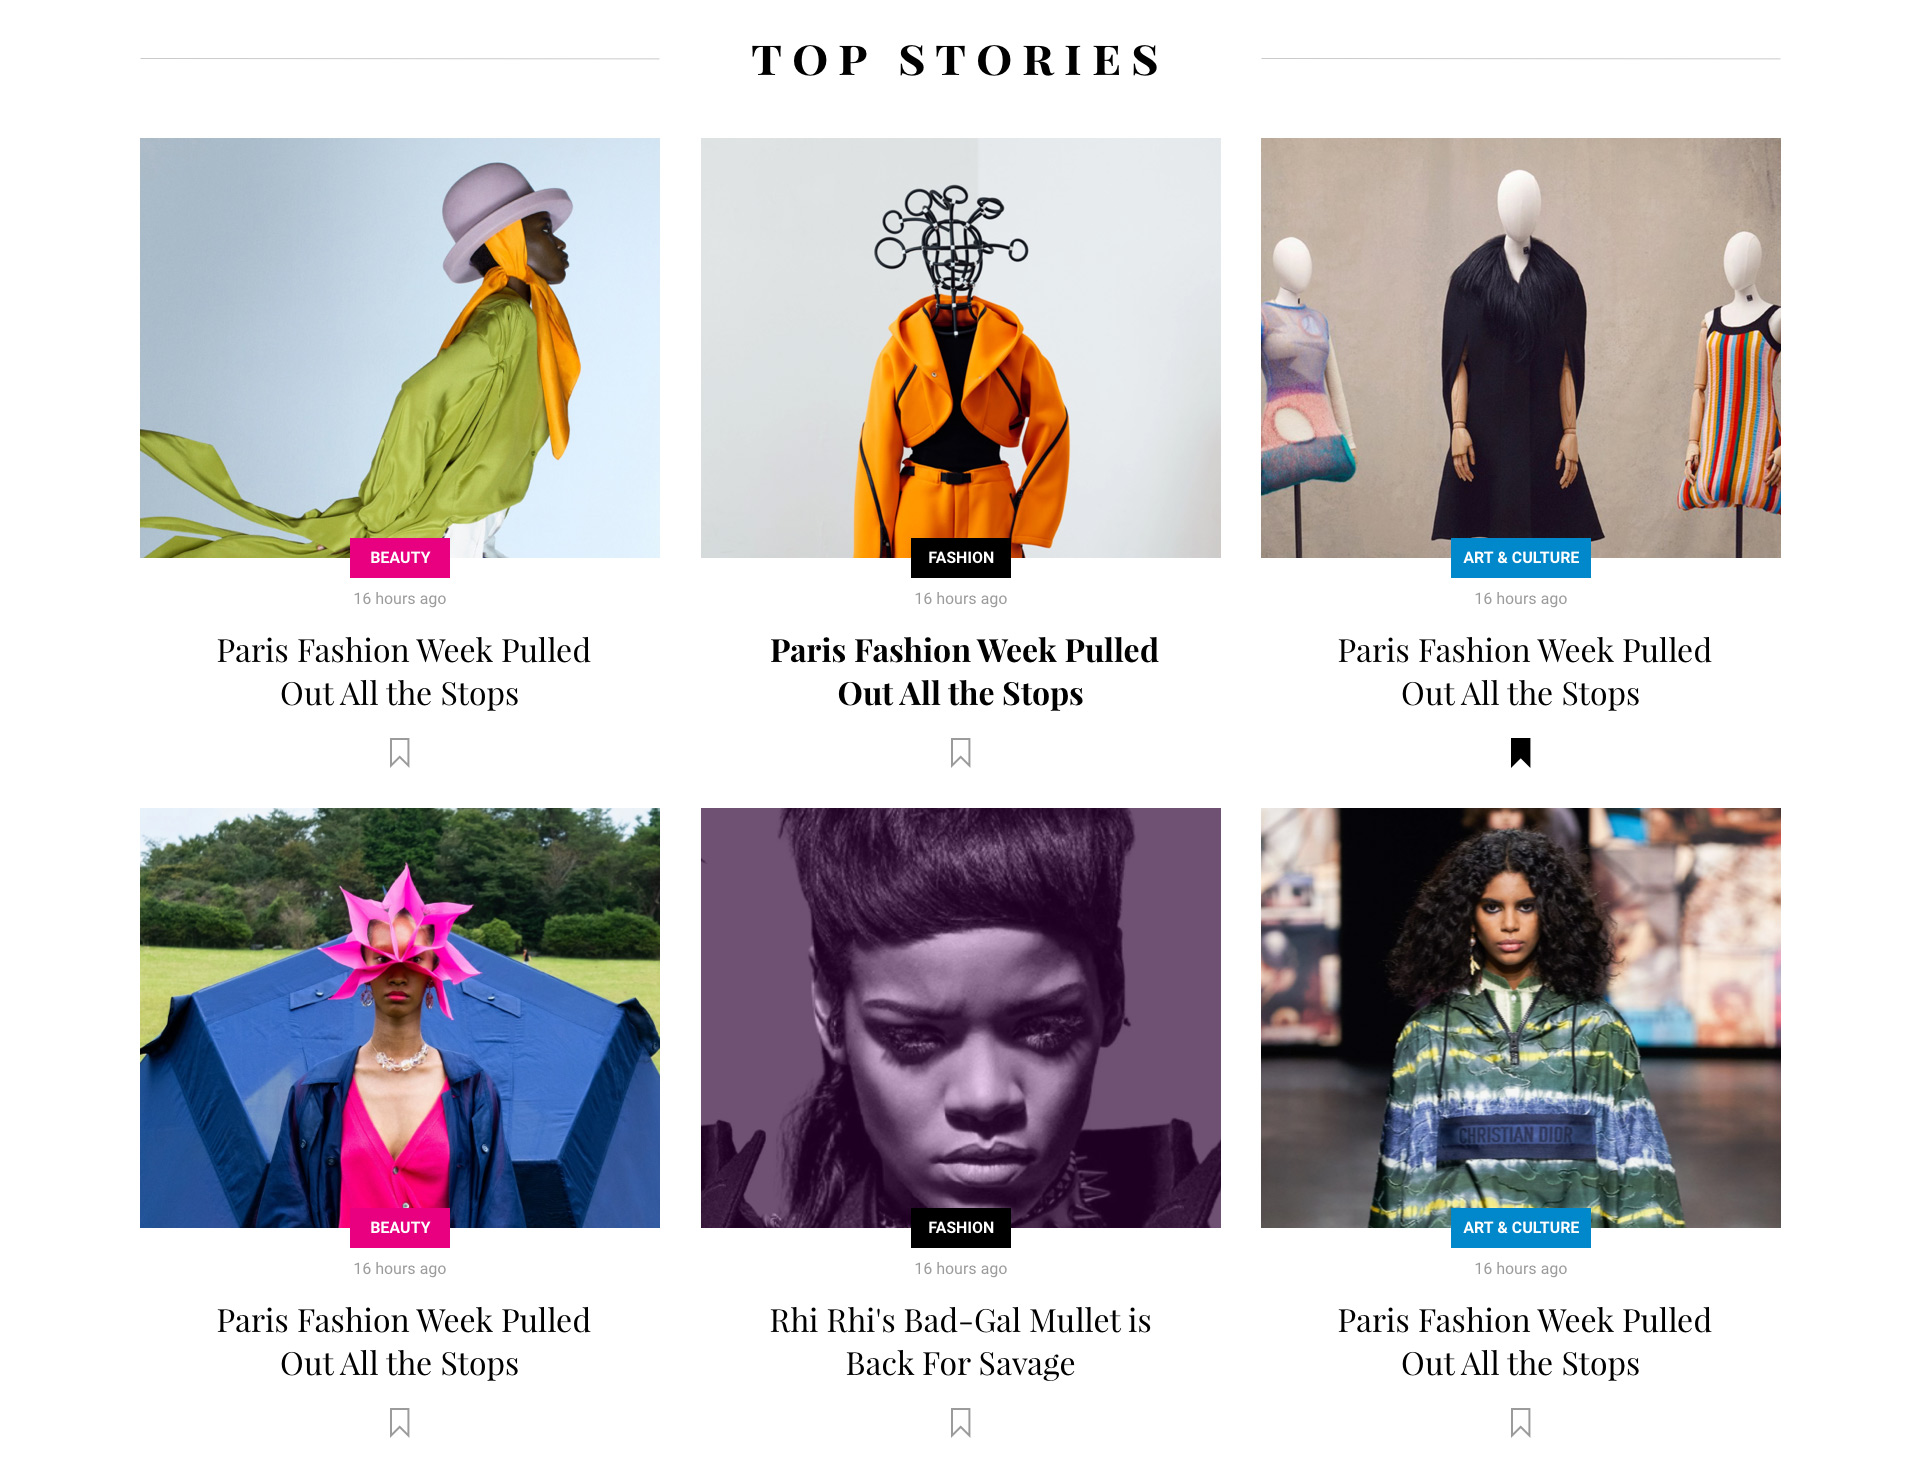Bookmark the pink flower headpiece story
Image resolution: width=1920 pixels, height=1479 pixels.
(x=400, y=1422)
